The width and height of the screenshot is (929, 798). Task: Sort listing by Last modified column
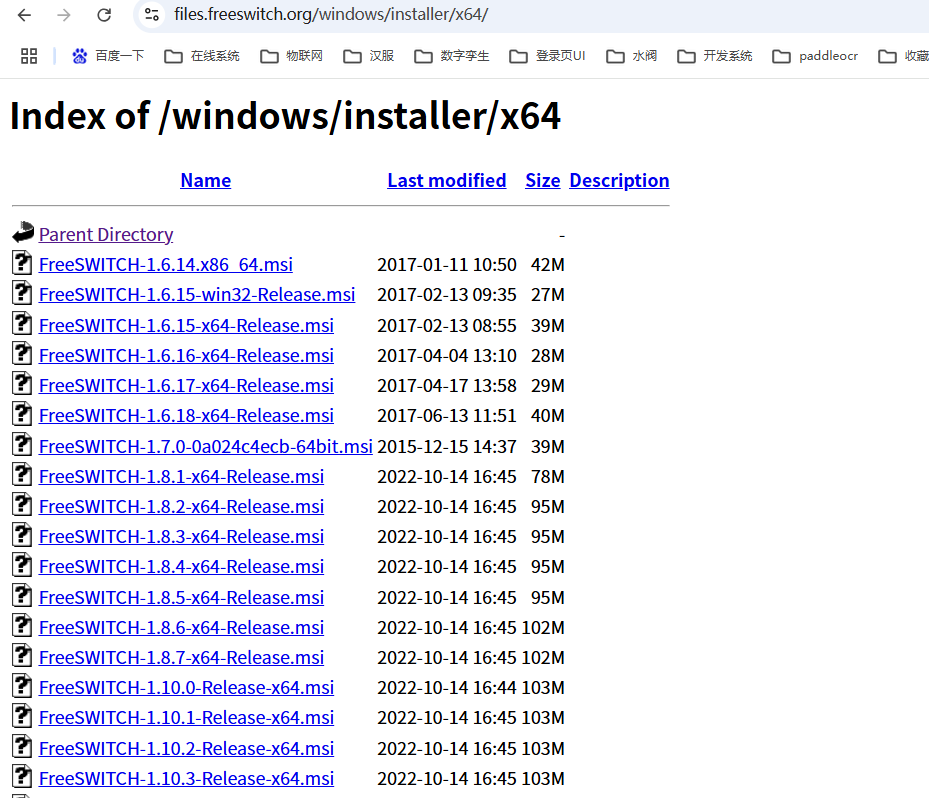(x=447, y=180)
